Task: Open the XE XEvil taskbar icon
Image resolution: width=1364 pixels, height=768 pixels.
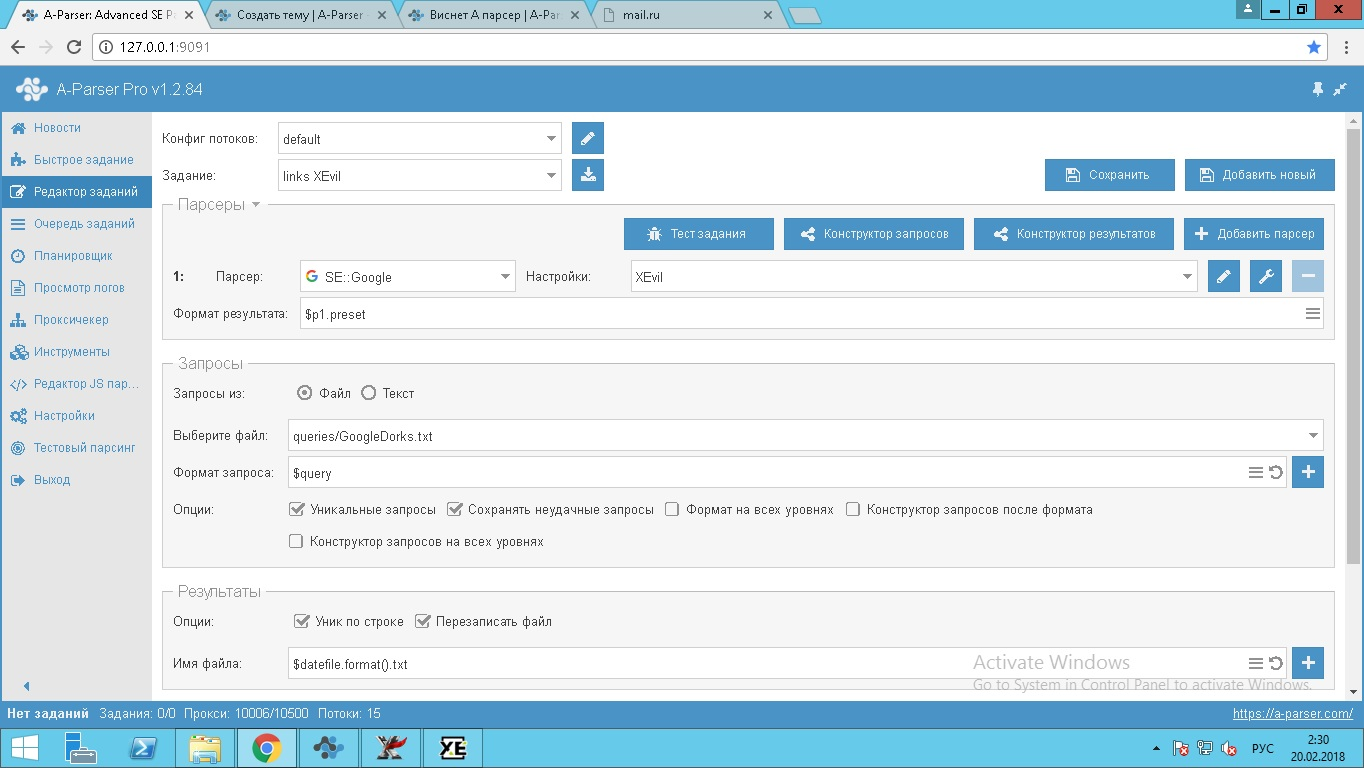Action: pyautogui.click(x=452, y=748)
